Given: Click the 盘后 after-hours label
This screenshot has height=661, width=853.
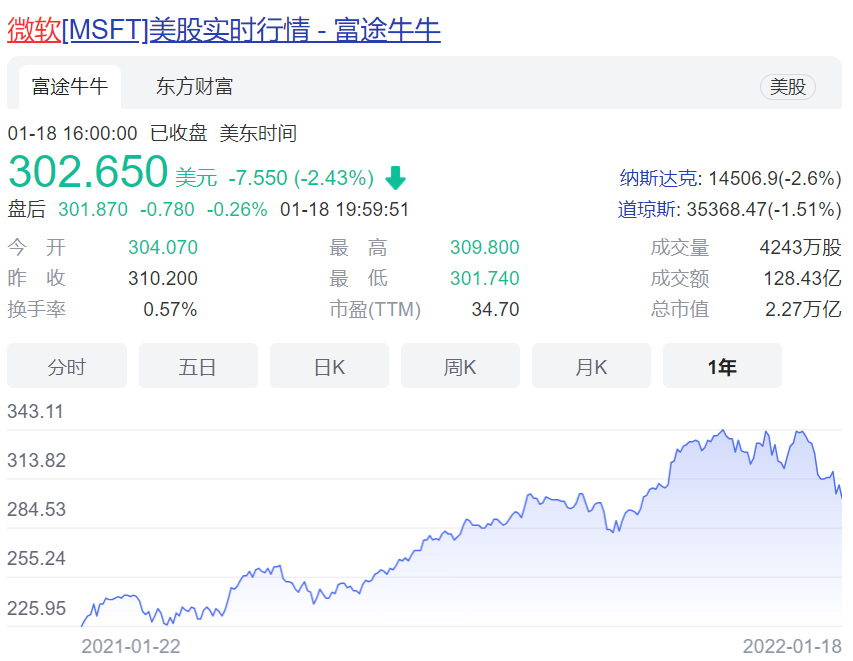Looking at the screenshot, I should tap(26, 209).
